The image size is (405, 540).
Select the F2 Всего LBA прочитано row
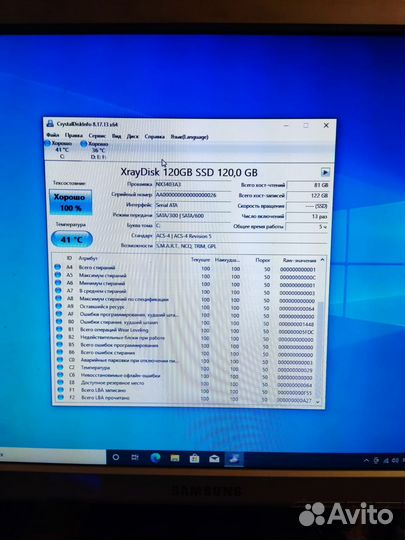click(186, 398)
